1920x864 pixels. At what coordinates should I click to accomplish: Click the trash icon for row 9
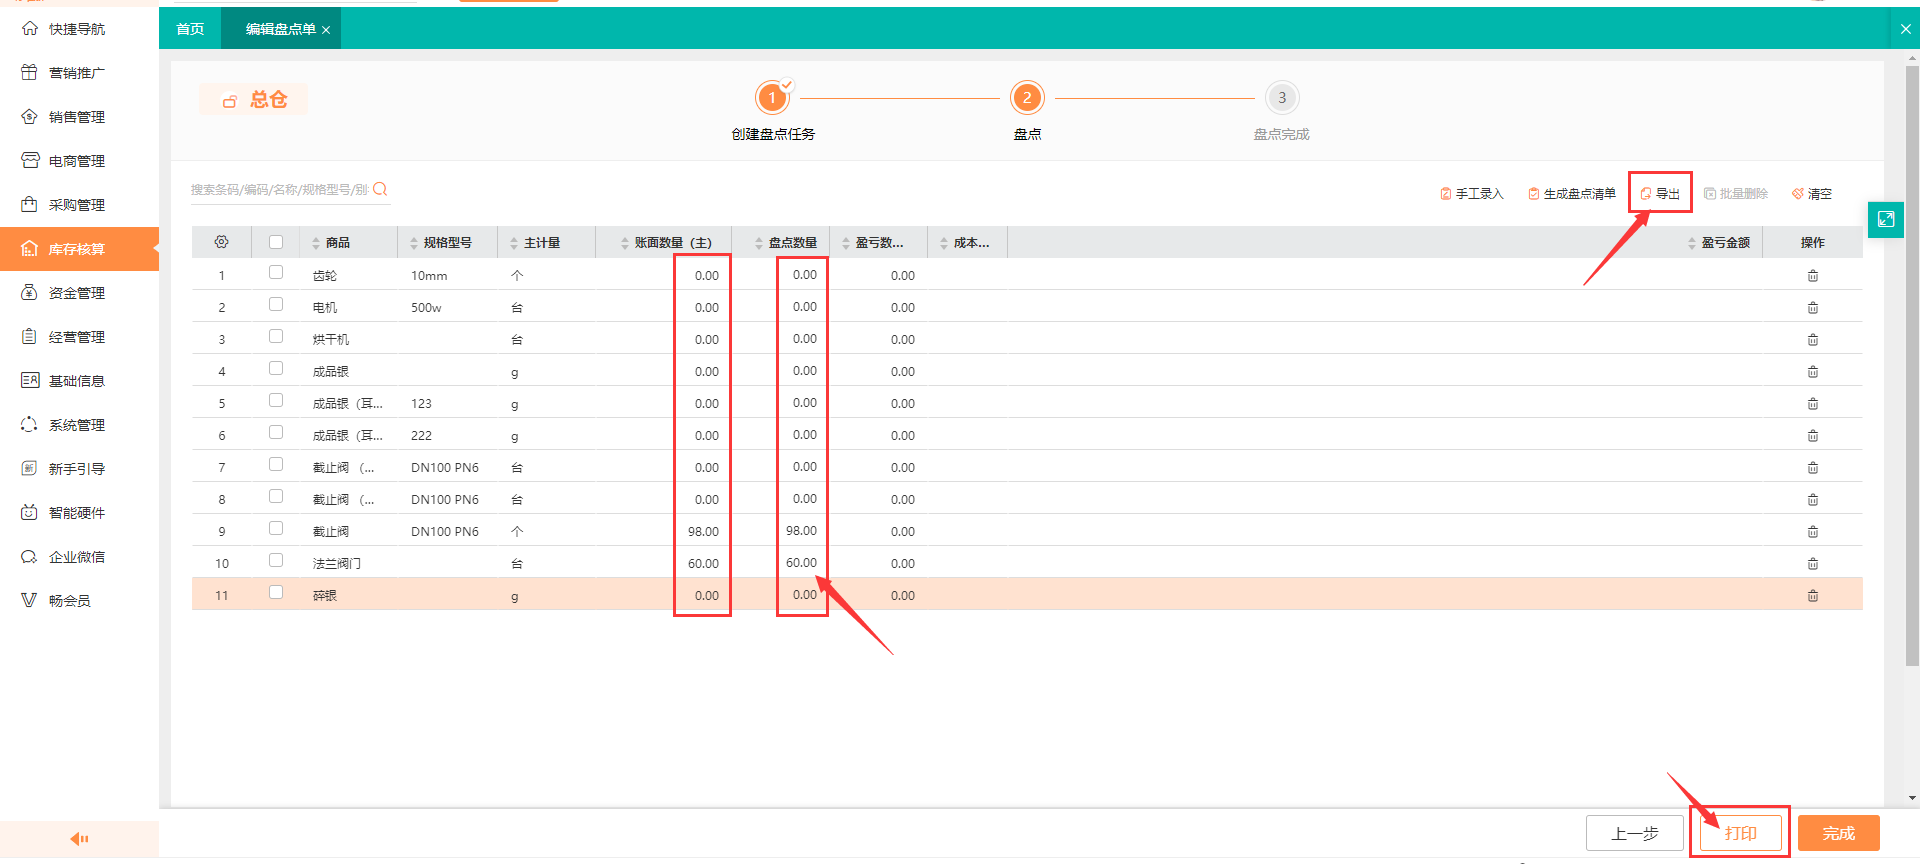[1812, 532]
